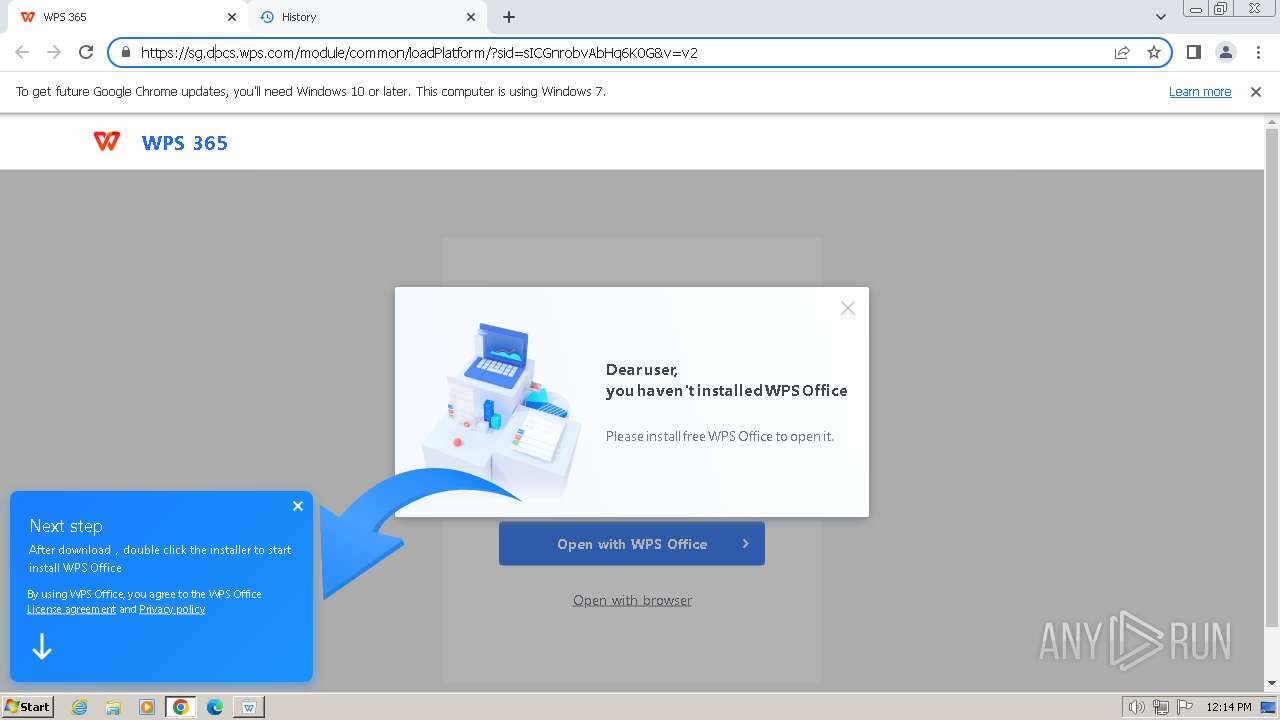
Task: Click the page vertical scrollbar
Action: (1272, 380)
